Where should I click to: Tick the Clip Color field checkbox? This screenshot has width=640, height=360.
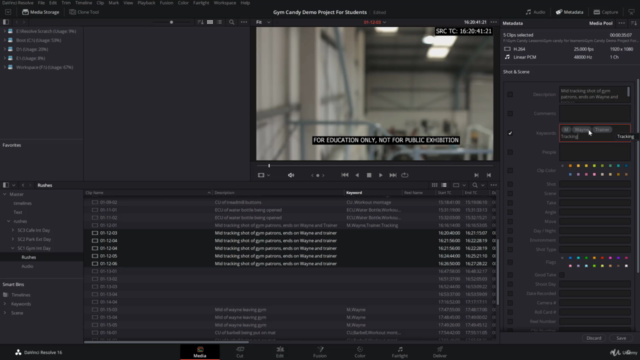tap(510, 170)
